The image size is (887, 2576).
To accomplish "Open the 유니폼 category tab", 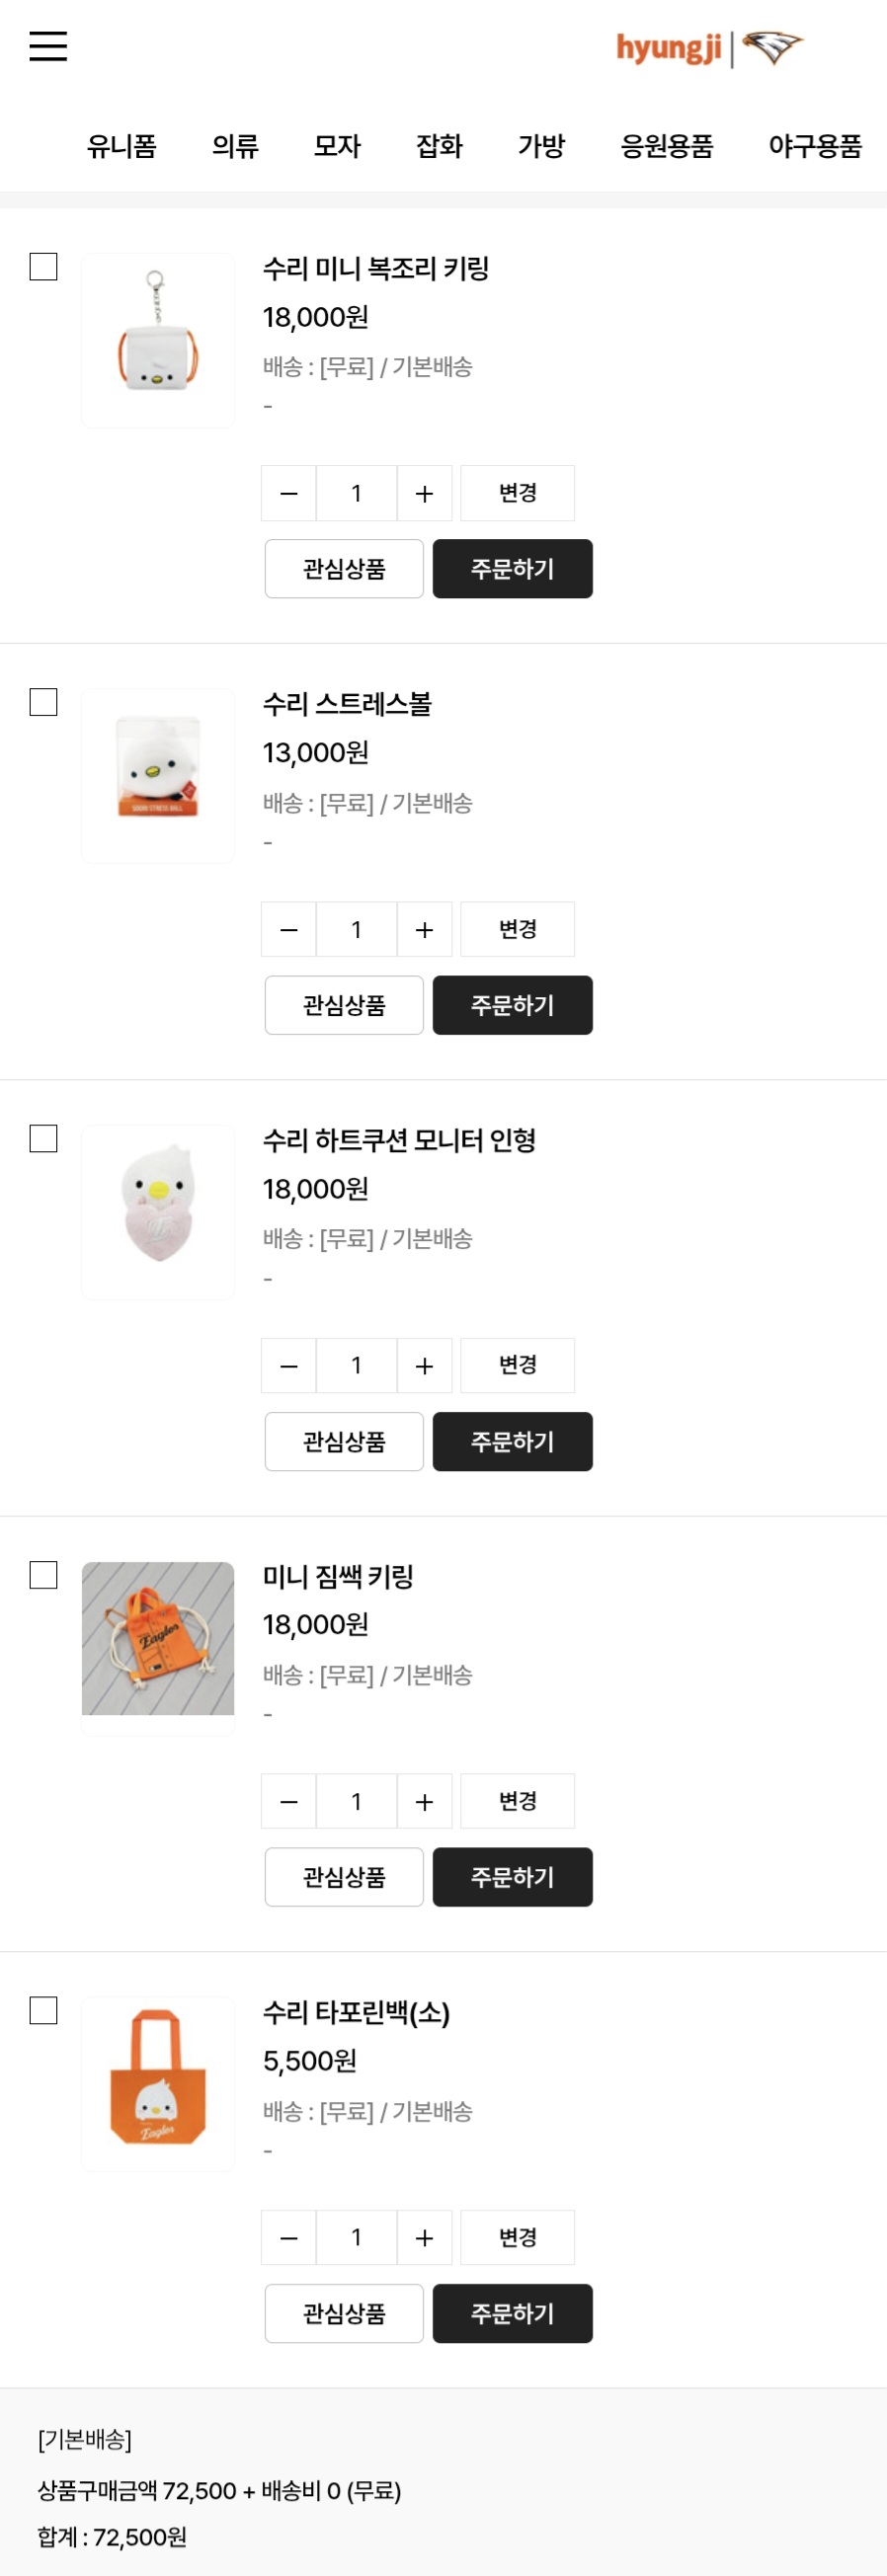I will click(121, 147).
